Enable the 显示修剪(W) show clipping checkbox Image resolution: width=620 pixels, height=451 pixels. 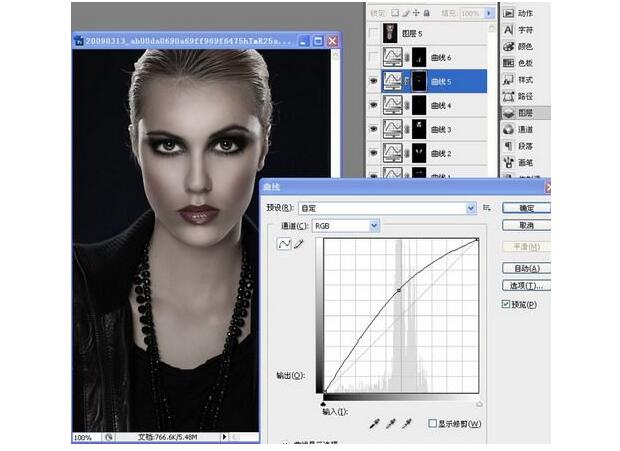(433, 423)
